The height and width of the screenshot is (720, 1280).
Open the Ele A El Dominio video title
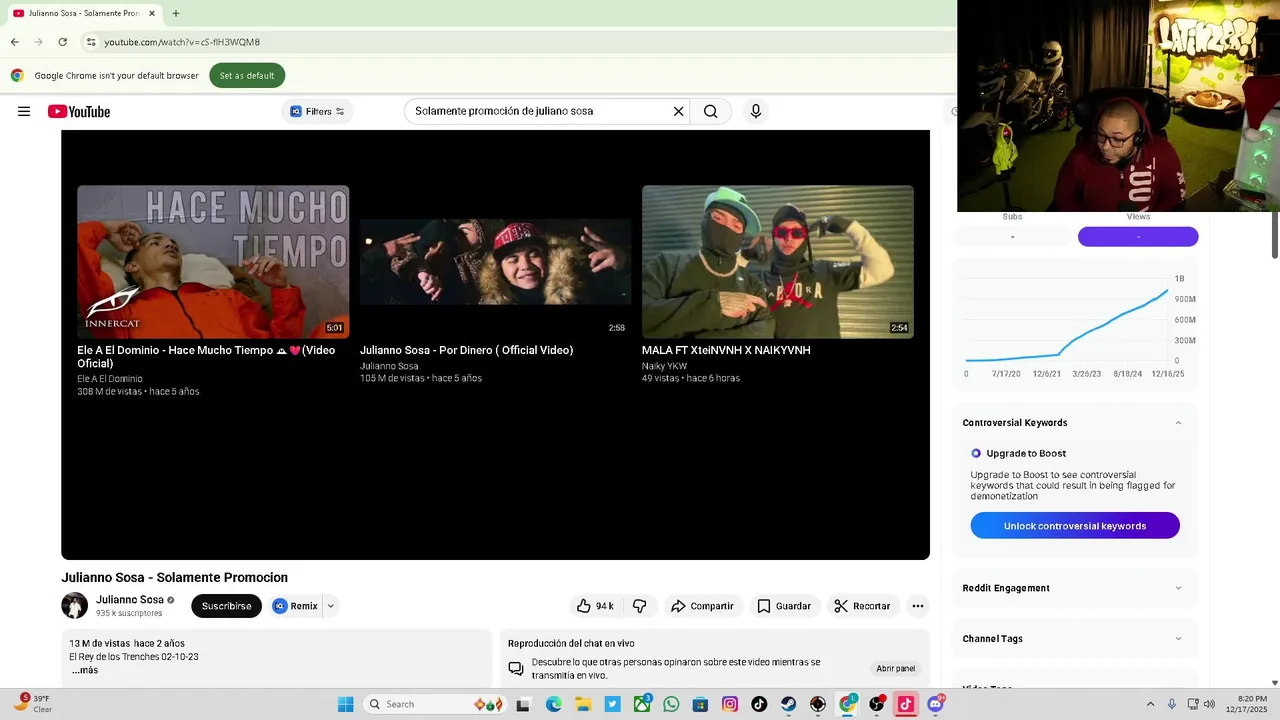206,357
